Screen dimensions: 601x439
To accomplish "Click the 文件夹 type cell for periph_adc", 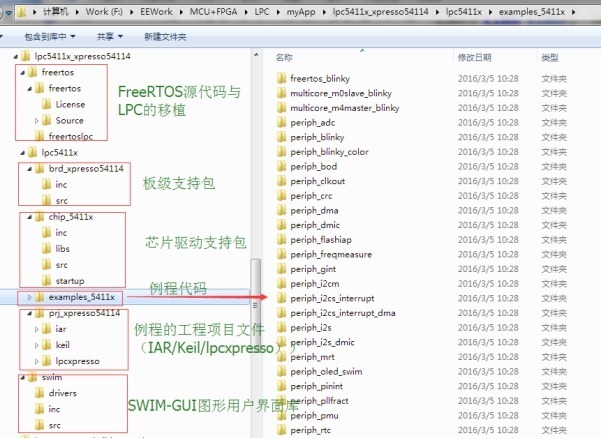I will click(x=554, y=122).
